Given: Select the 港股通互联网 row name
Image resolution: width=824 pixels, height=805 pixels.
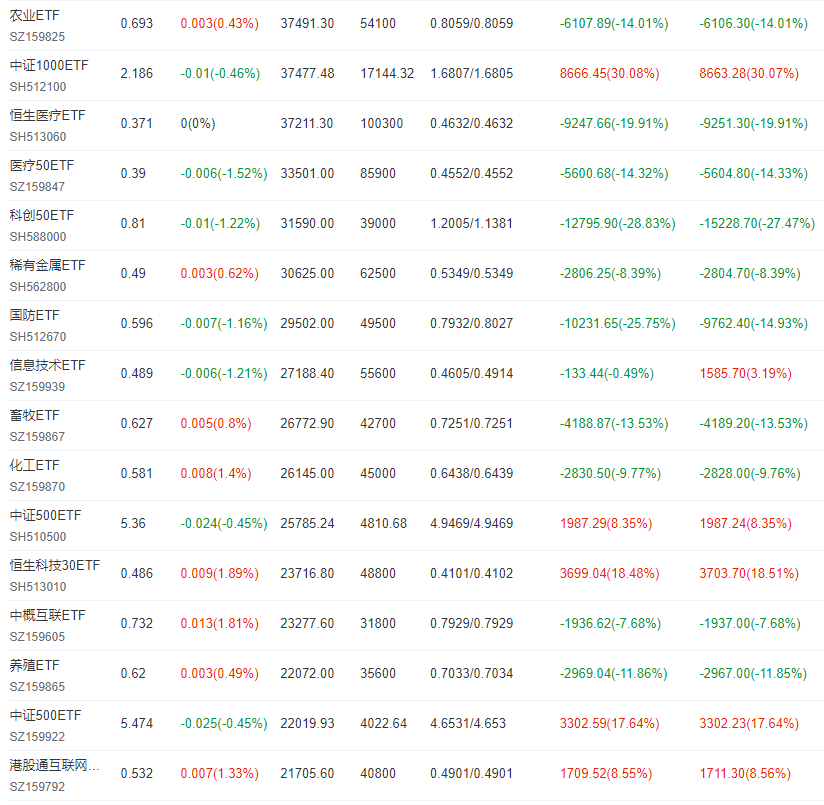Looking at the screenshot, I should tap(54, 766).
